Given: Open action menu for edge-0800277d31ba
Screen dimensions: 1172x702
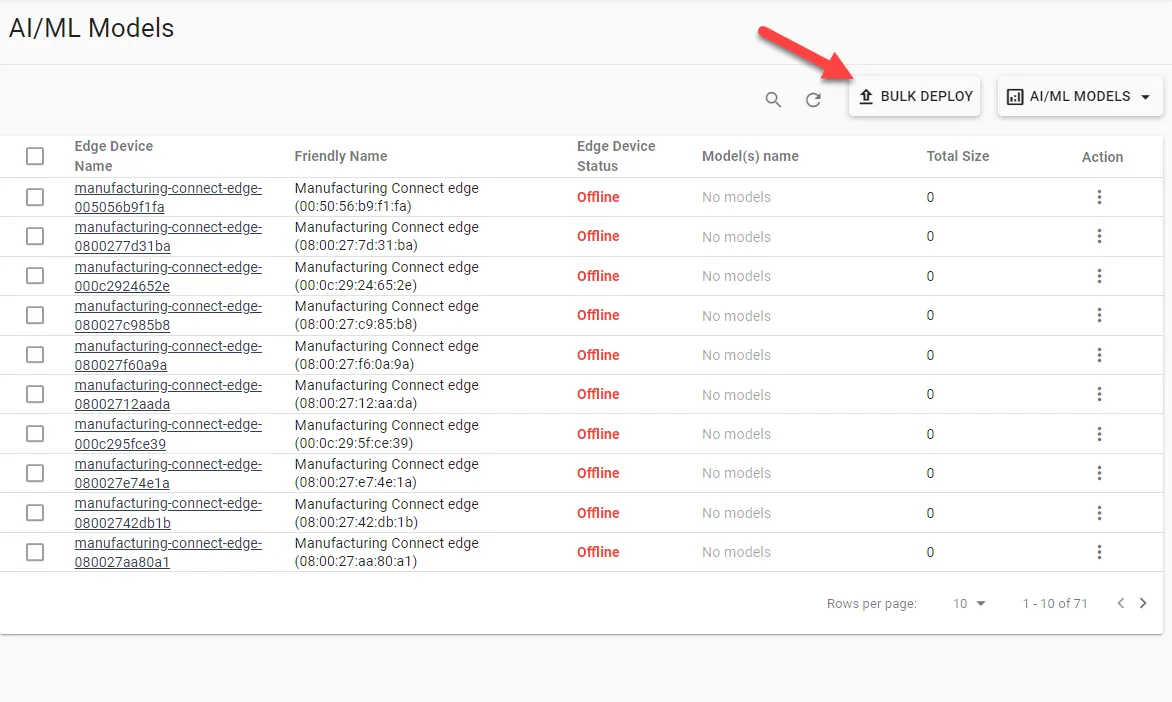Looking at the screenshot, I should point(1099,236).
